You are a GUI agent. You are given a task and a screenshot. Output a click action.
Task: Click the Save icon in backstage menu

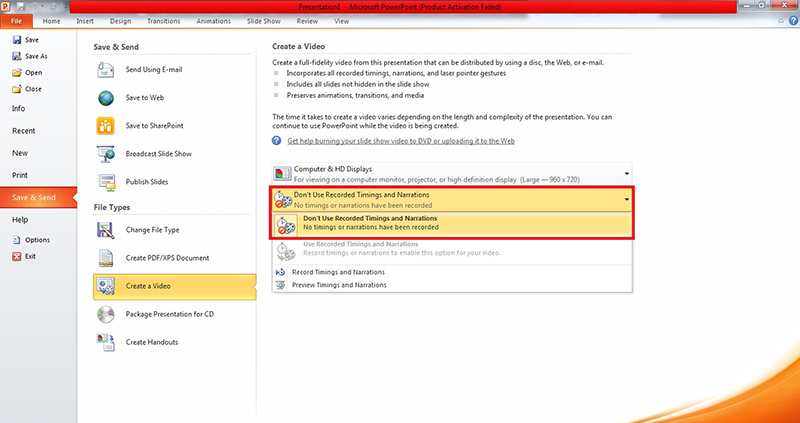17,40
